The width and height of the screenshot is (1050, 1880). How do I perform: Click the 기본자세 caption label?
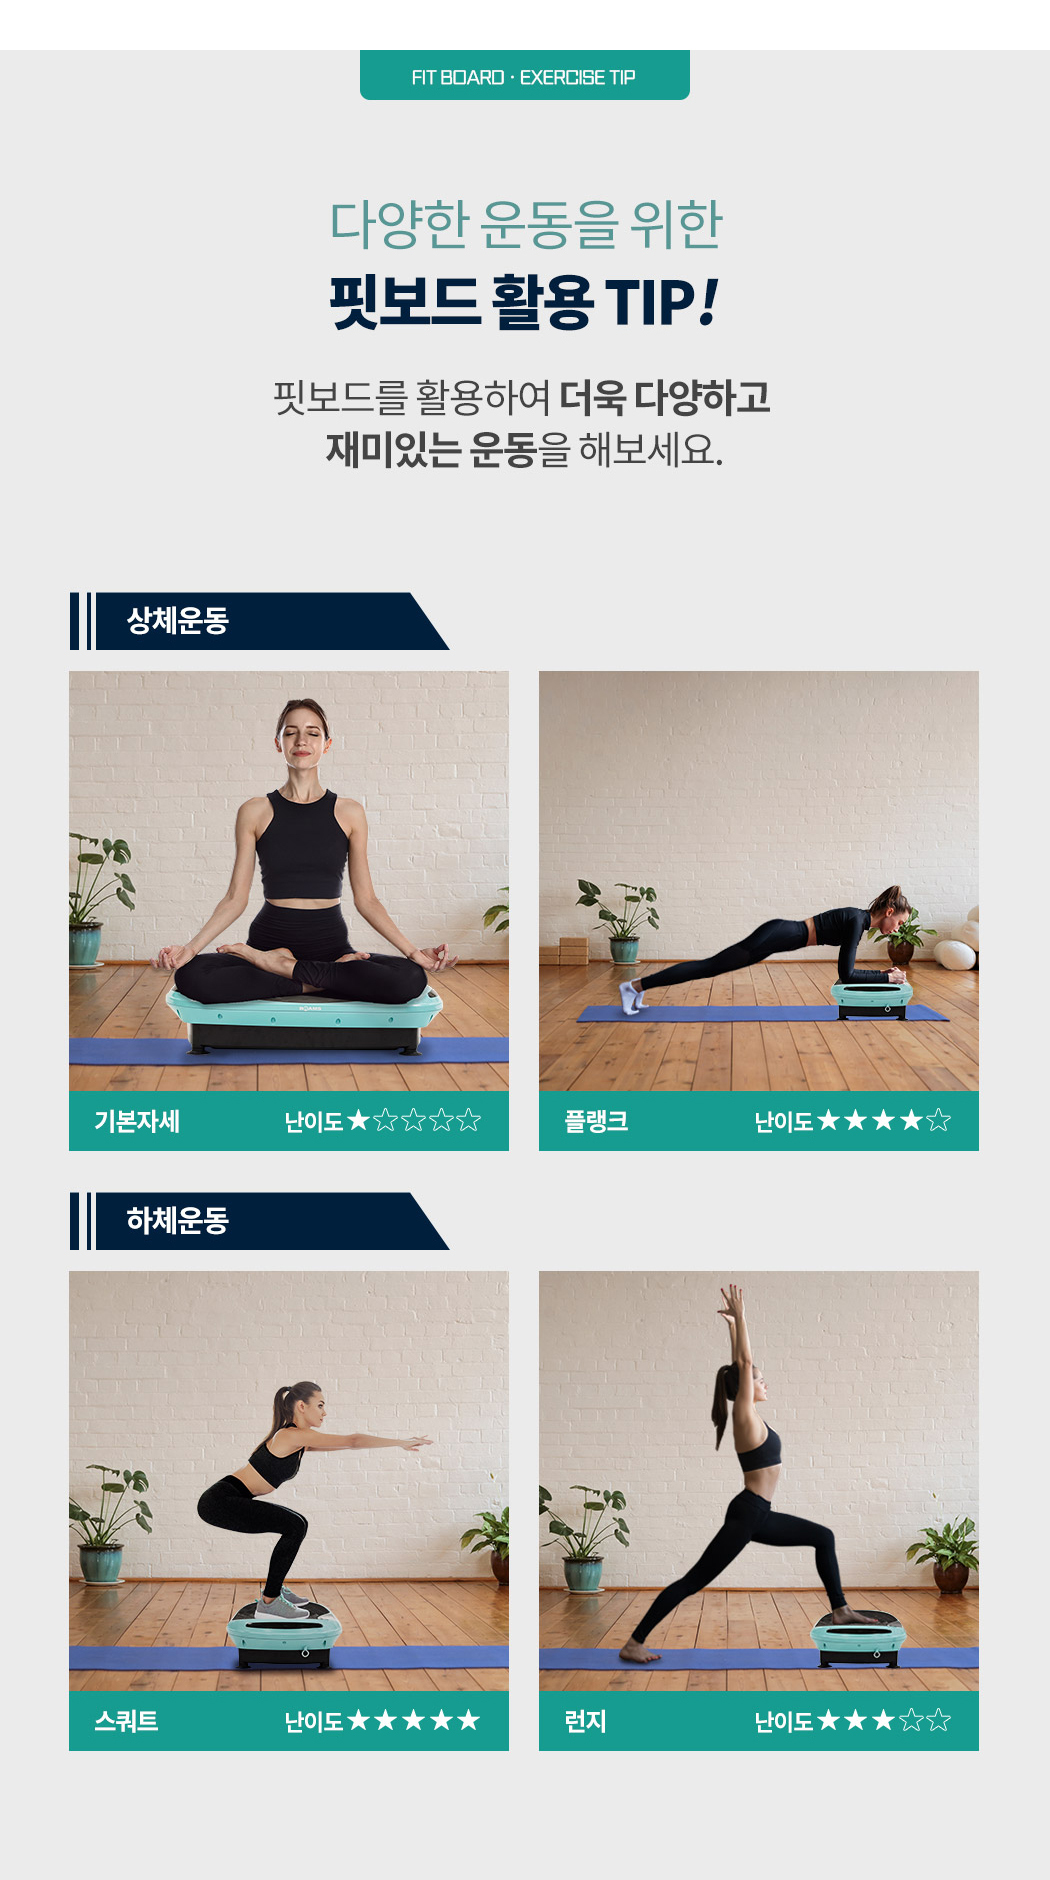coord(137,1121)
